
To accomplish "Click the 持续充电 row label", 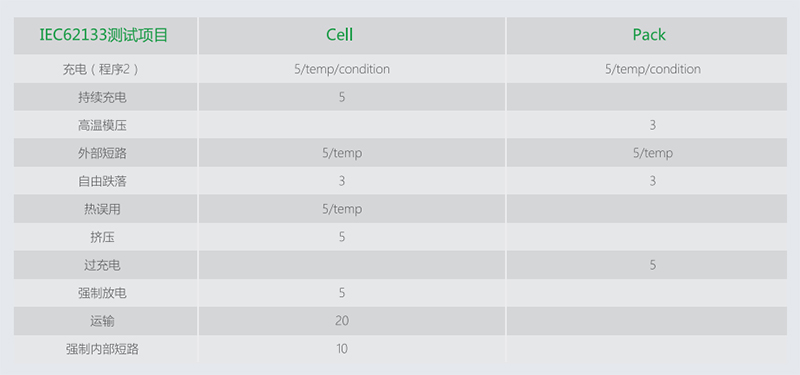I will 102,97.
